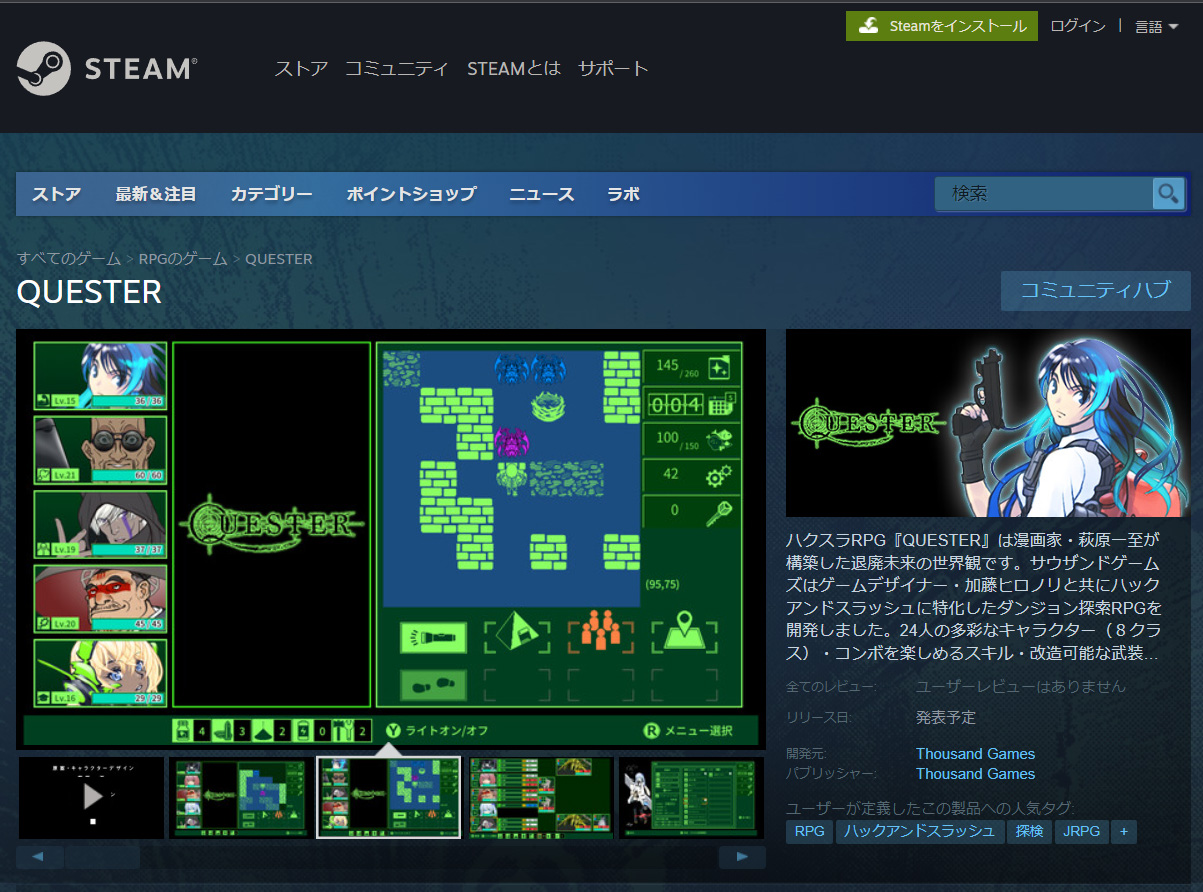
Task: Select the highlighted third screenshot thumbnail
Action: click(389, 796)
